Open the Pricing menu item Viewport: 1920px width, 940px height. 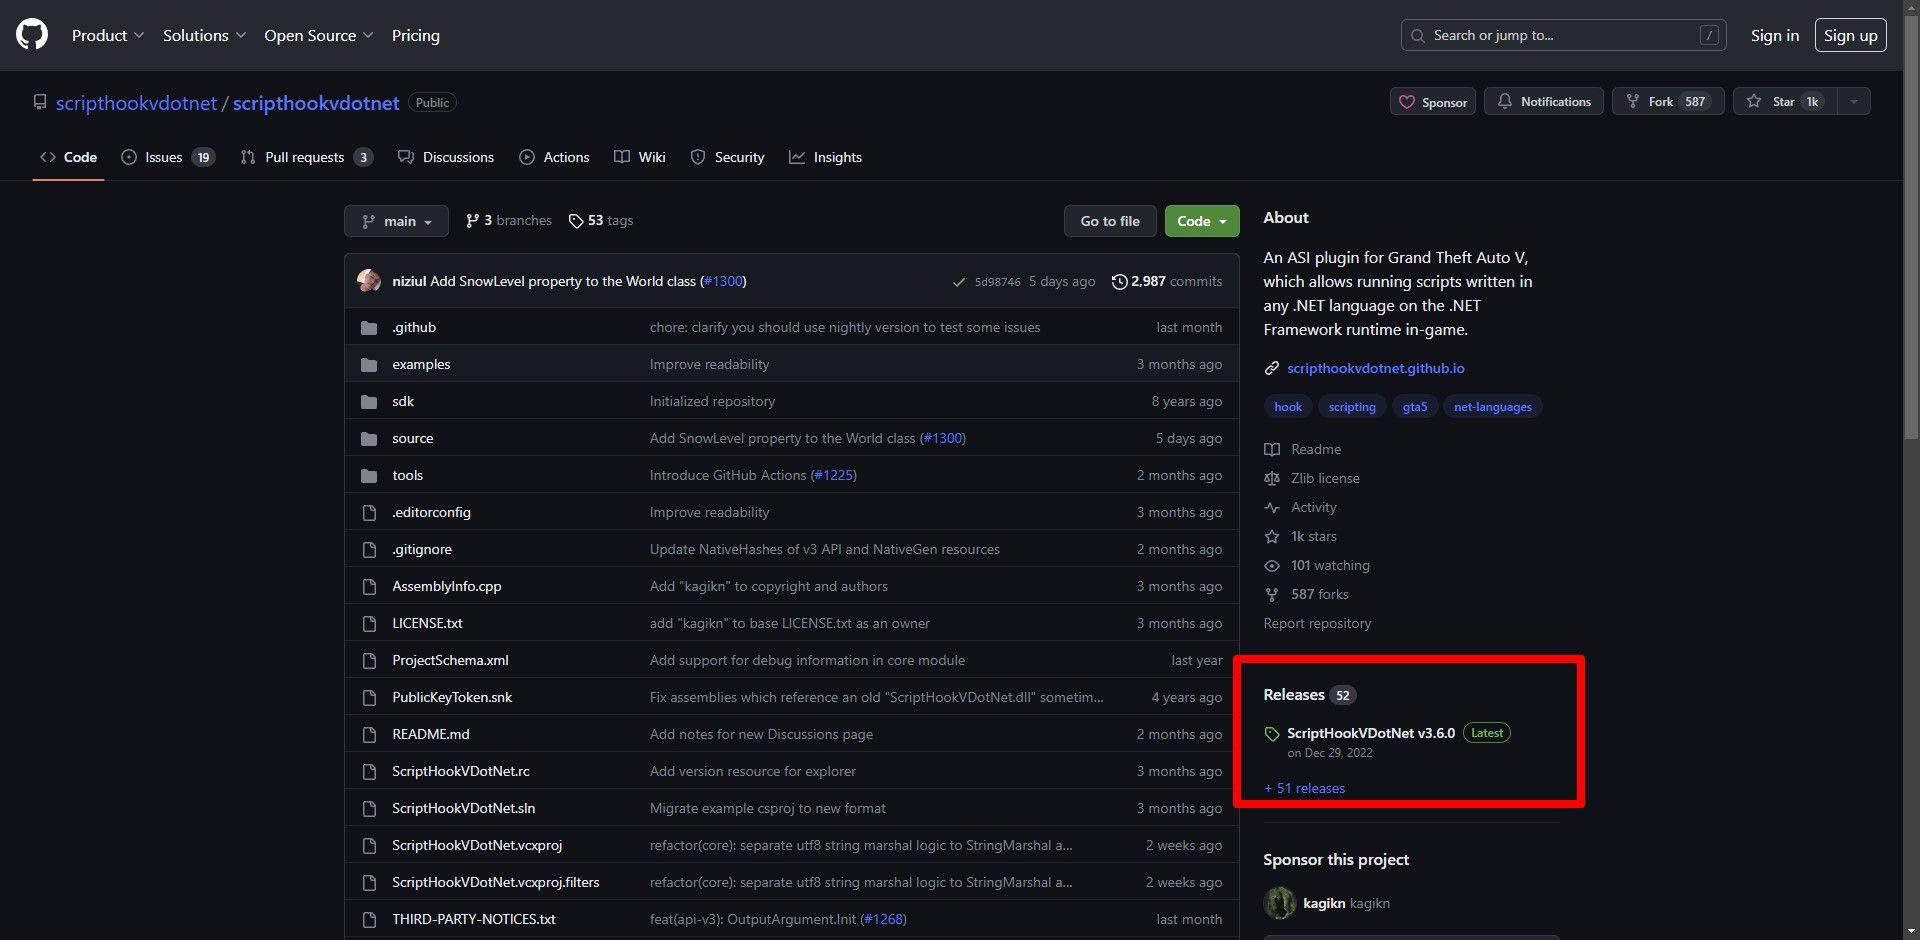point(415,35)
